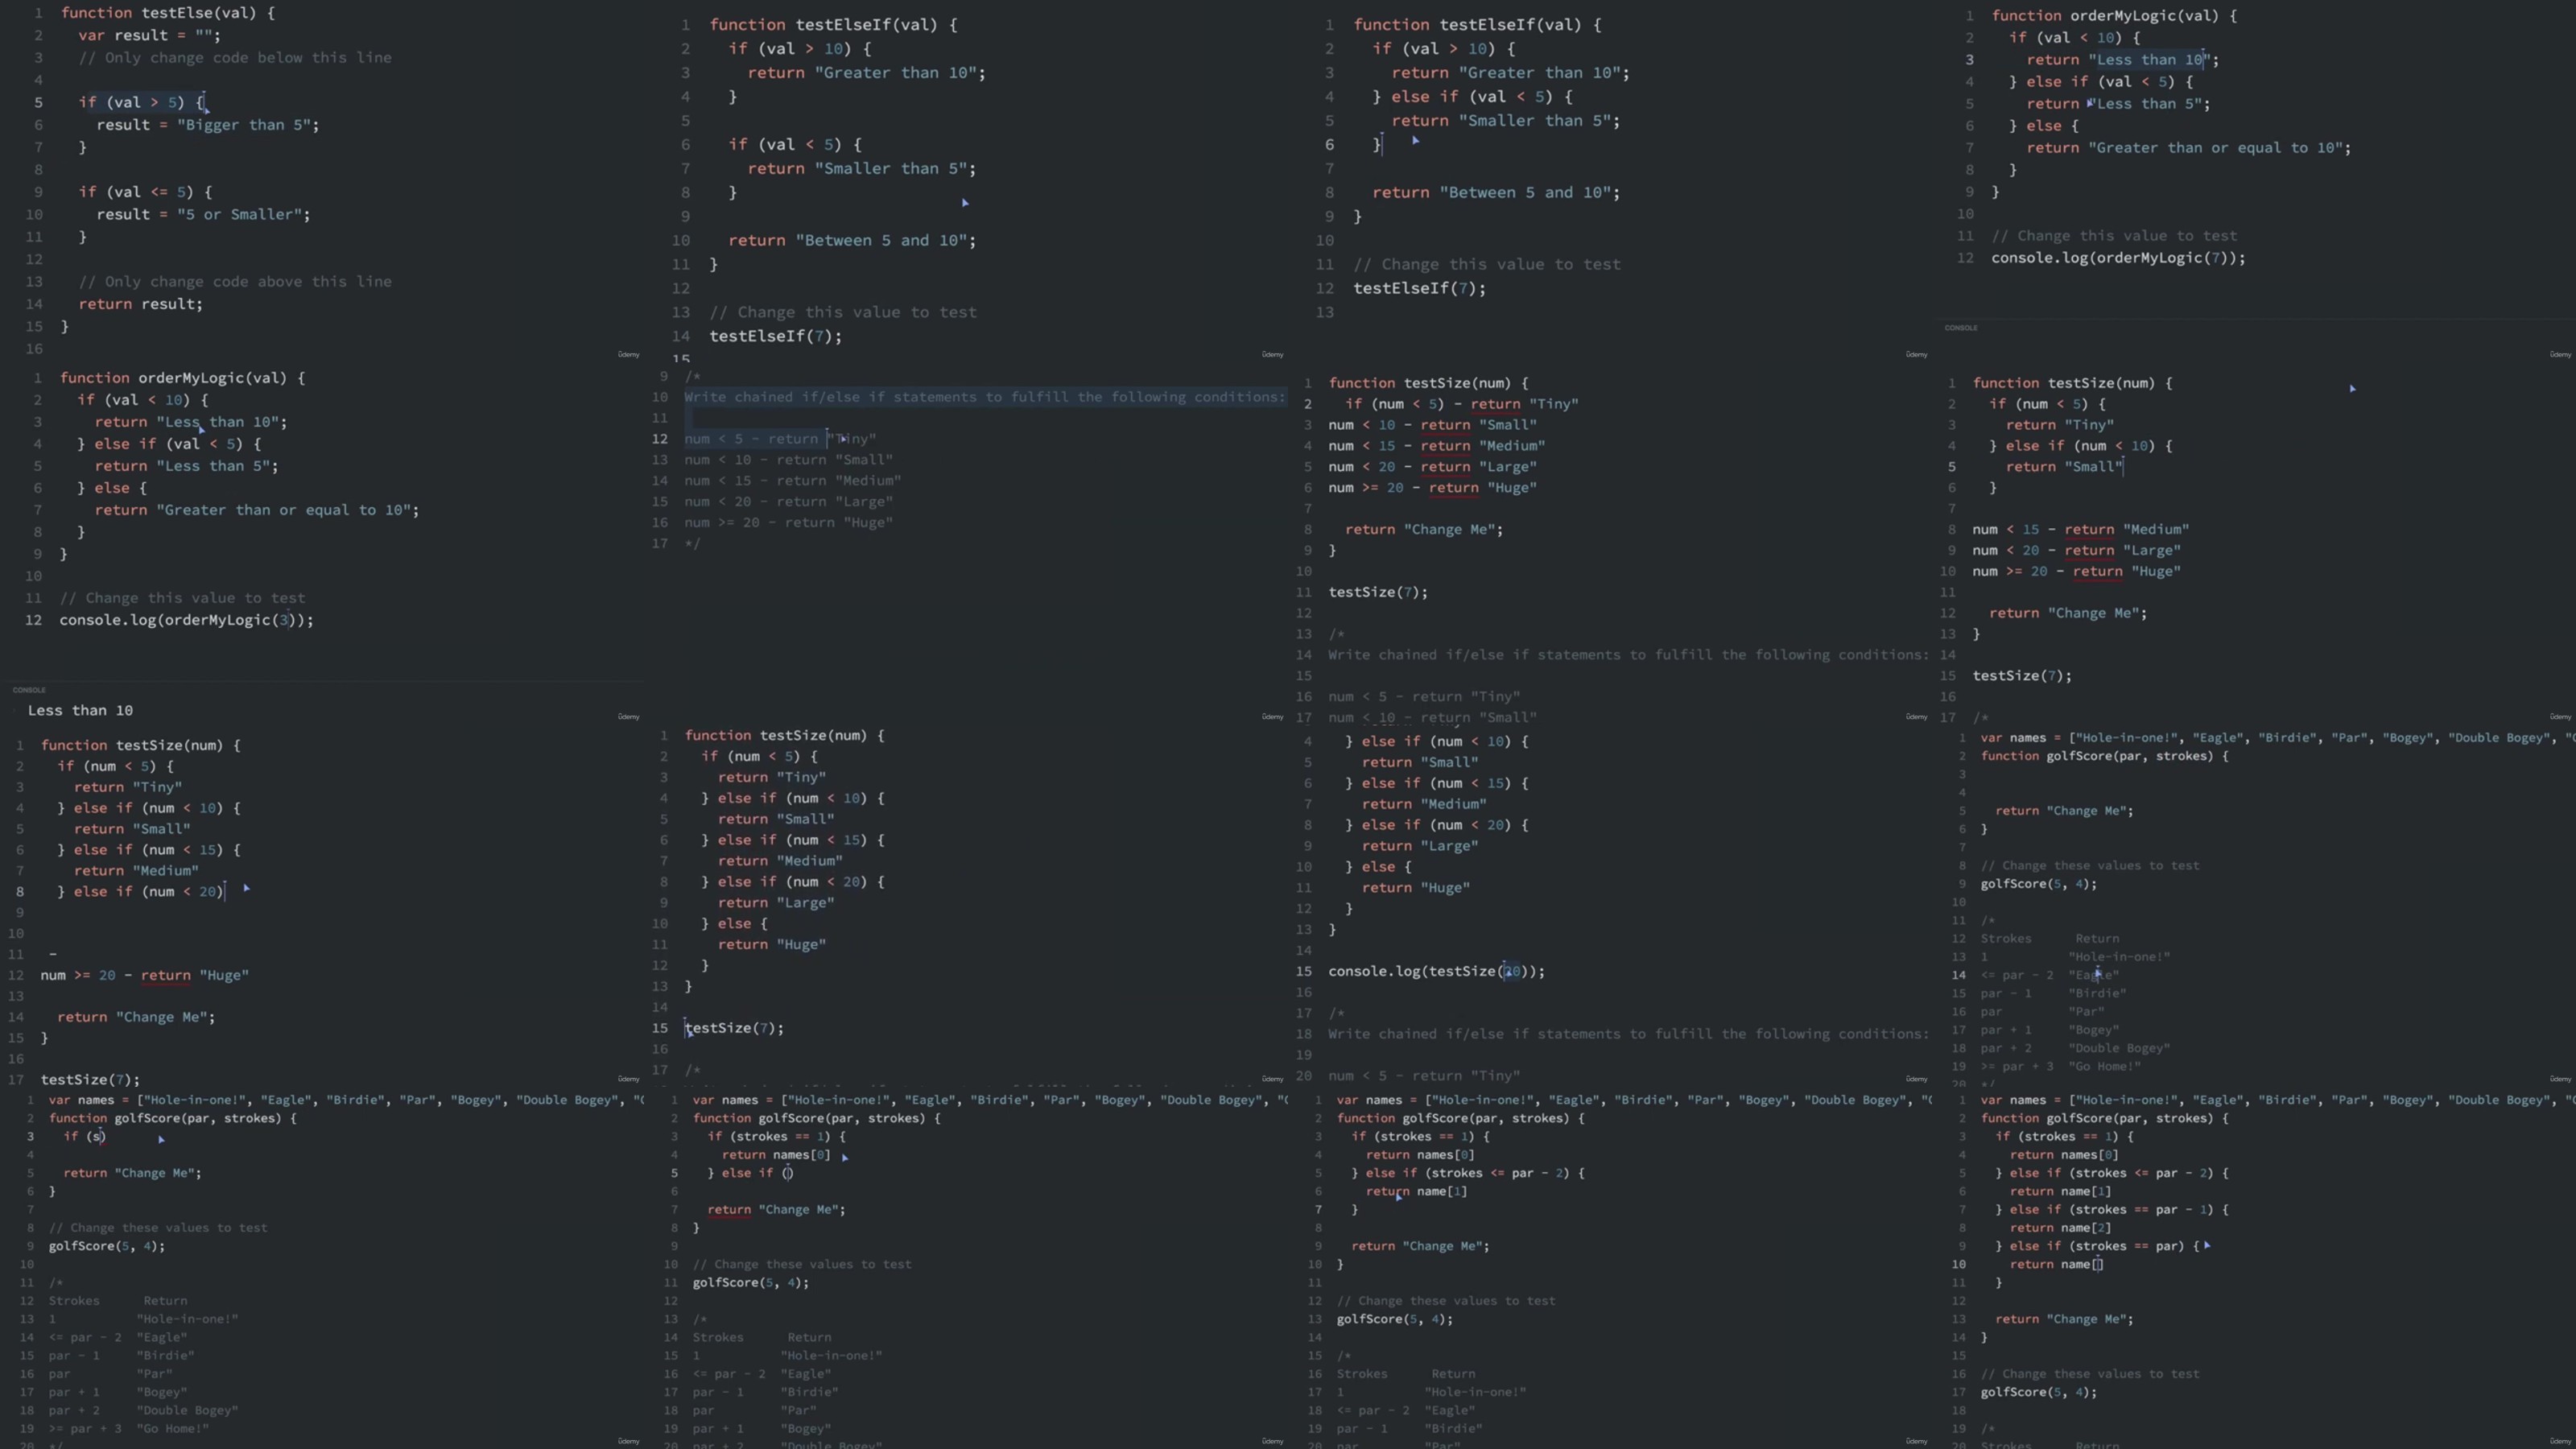Click the '// Only change code above this line' comment
This screenshot has height=1449, width=2576.
tap(235, 282)
